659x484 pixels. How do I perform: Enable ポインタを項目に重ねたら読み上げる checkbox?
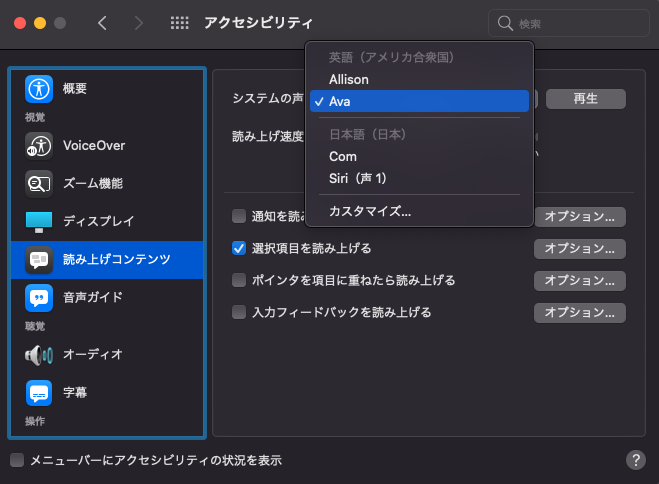pos(239,280)
